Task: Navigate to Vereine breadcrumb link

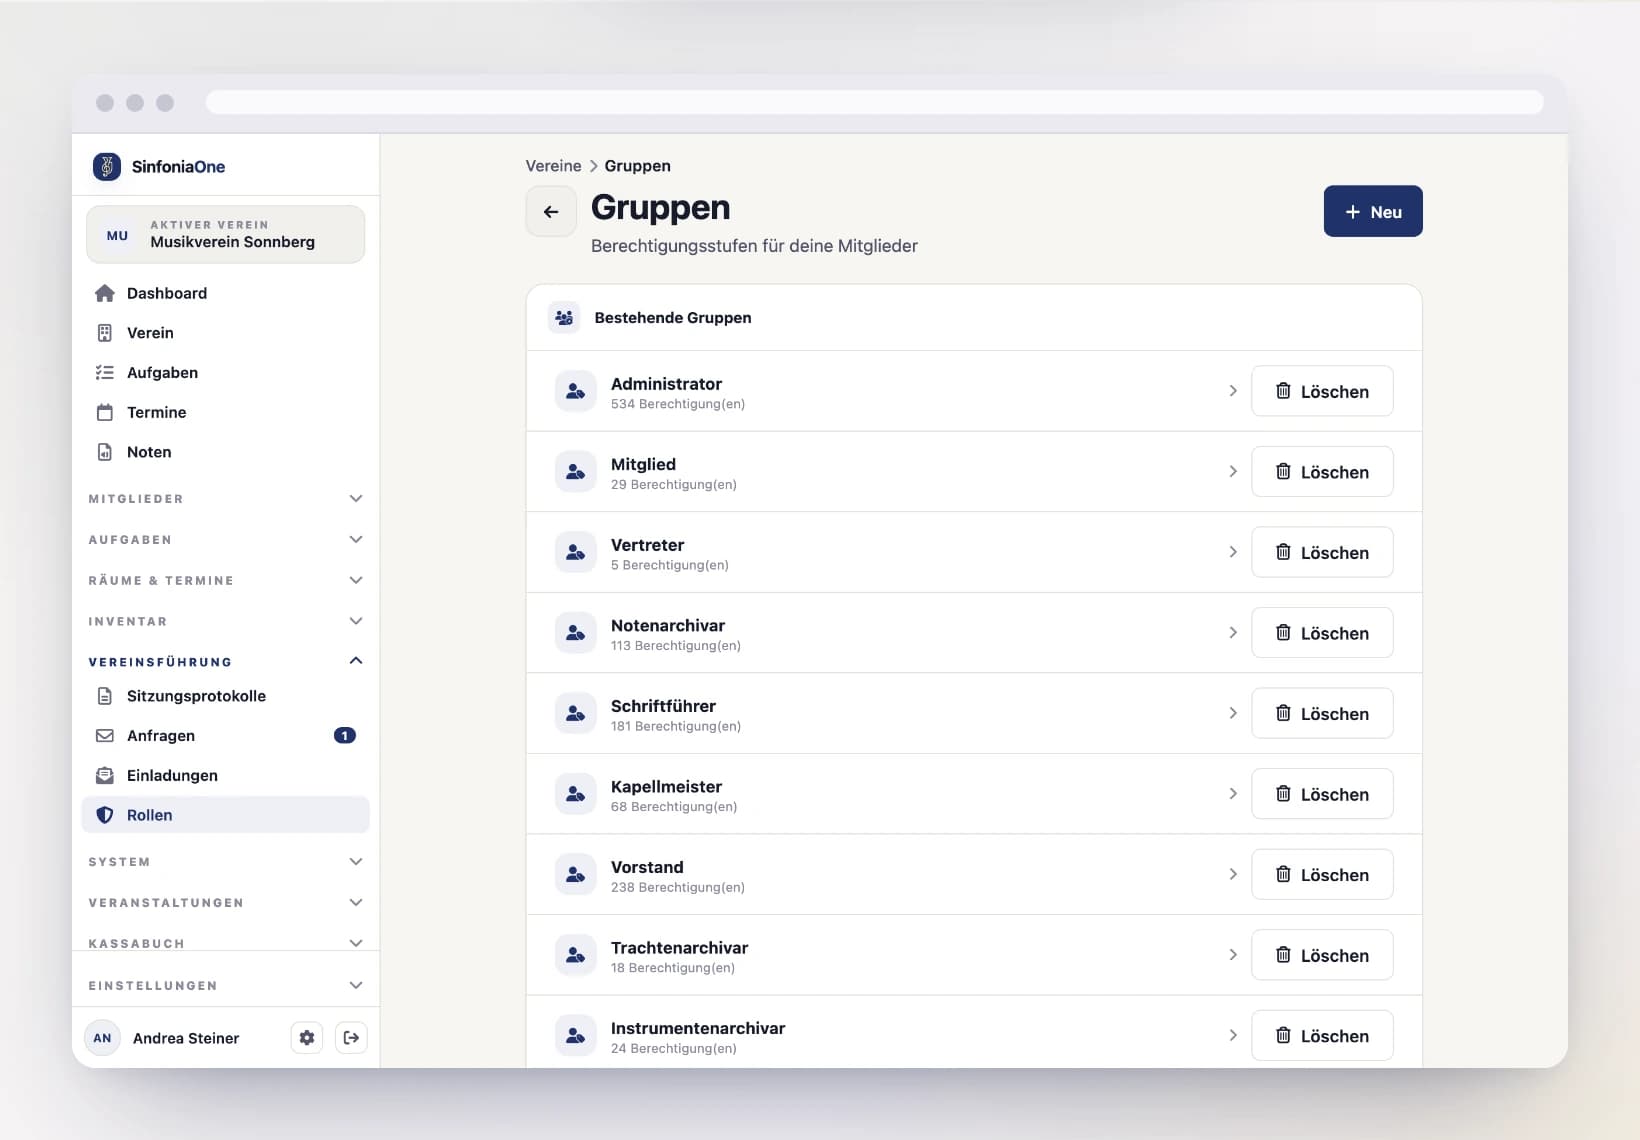Action: [x=553, y=166]
